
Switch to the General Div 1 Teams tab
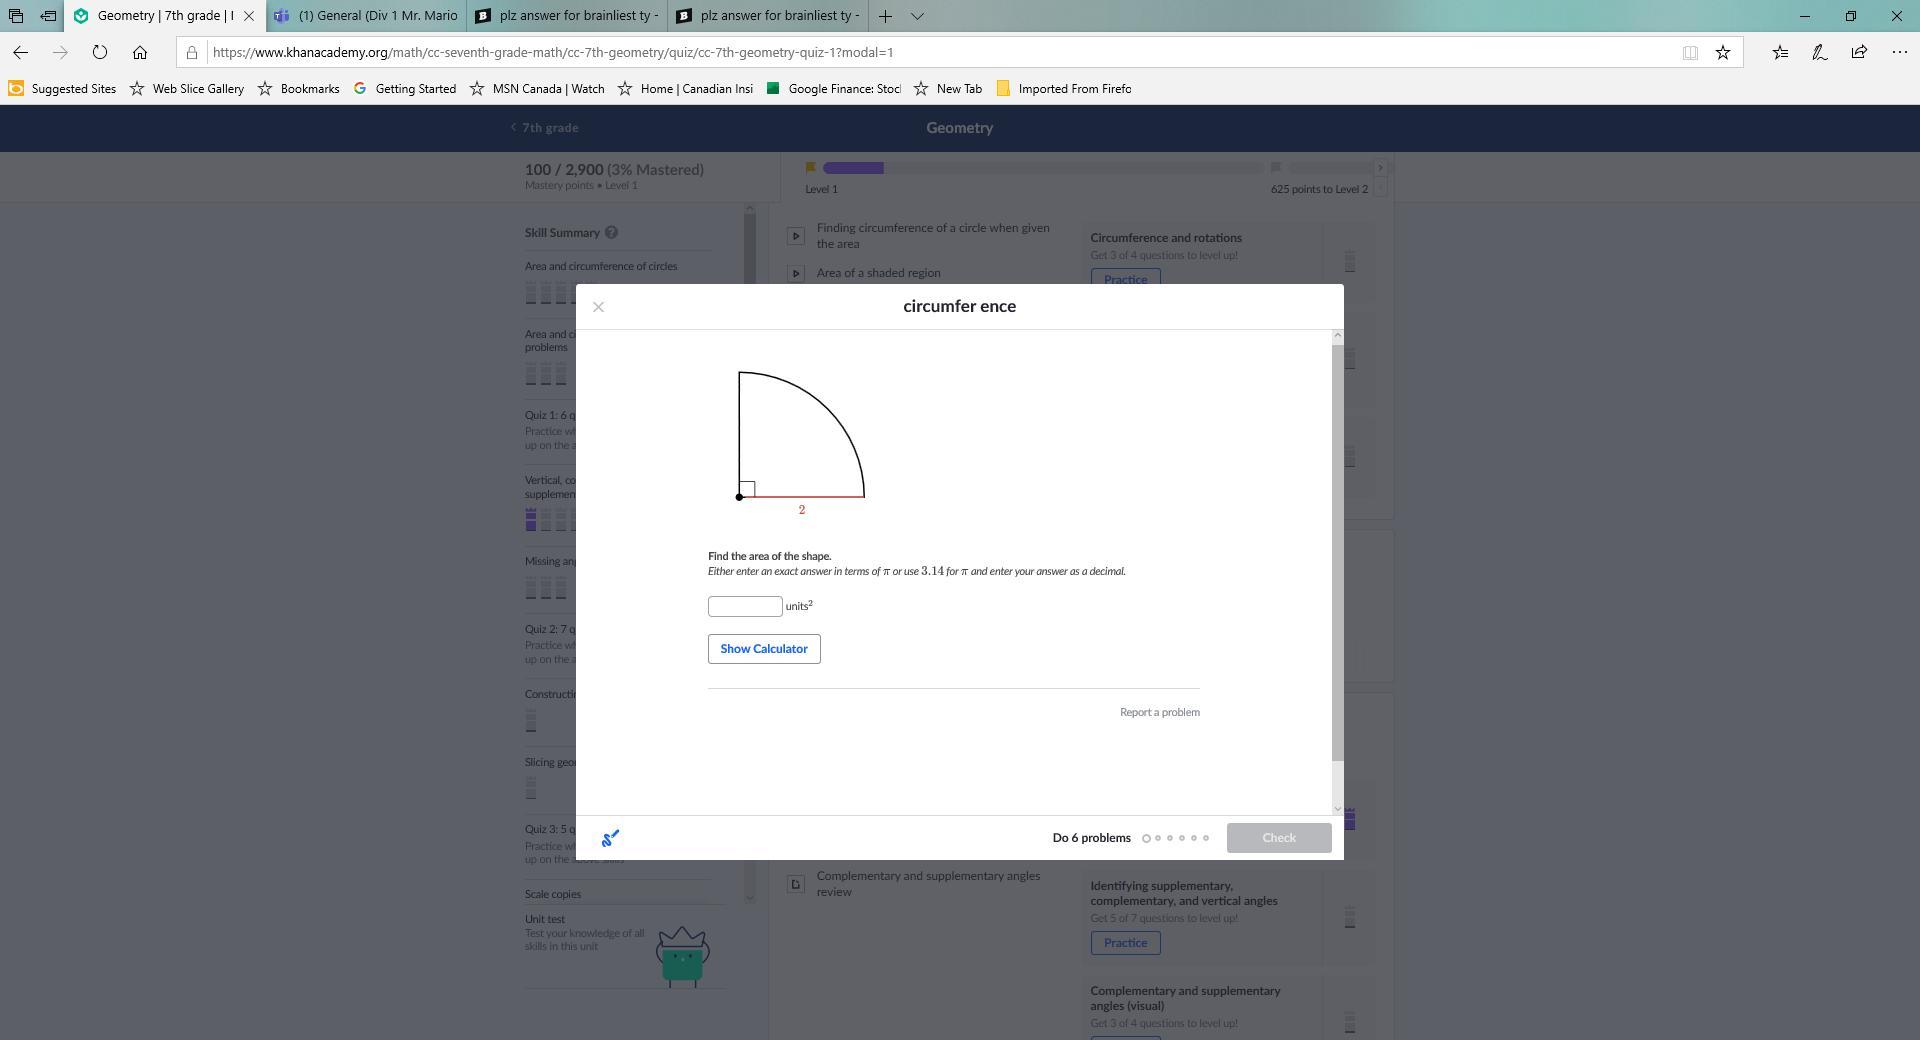tap(366, 16)
